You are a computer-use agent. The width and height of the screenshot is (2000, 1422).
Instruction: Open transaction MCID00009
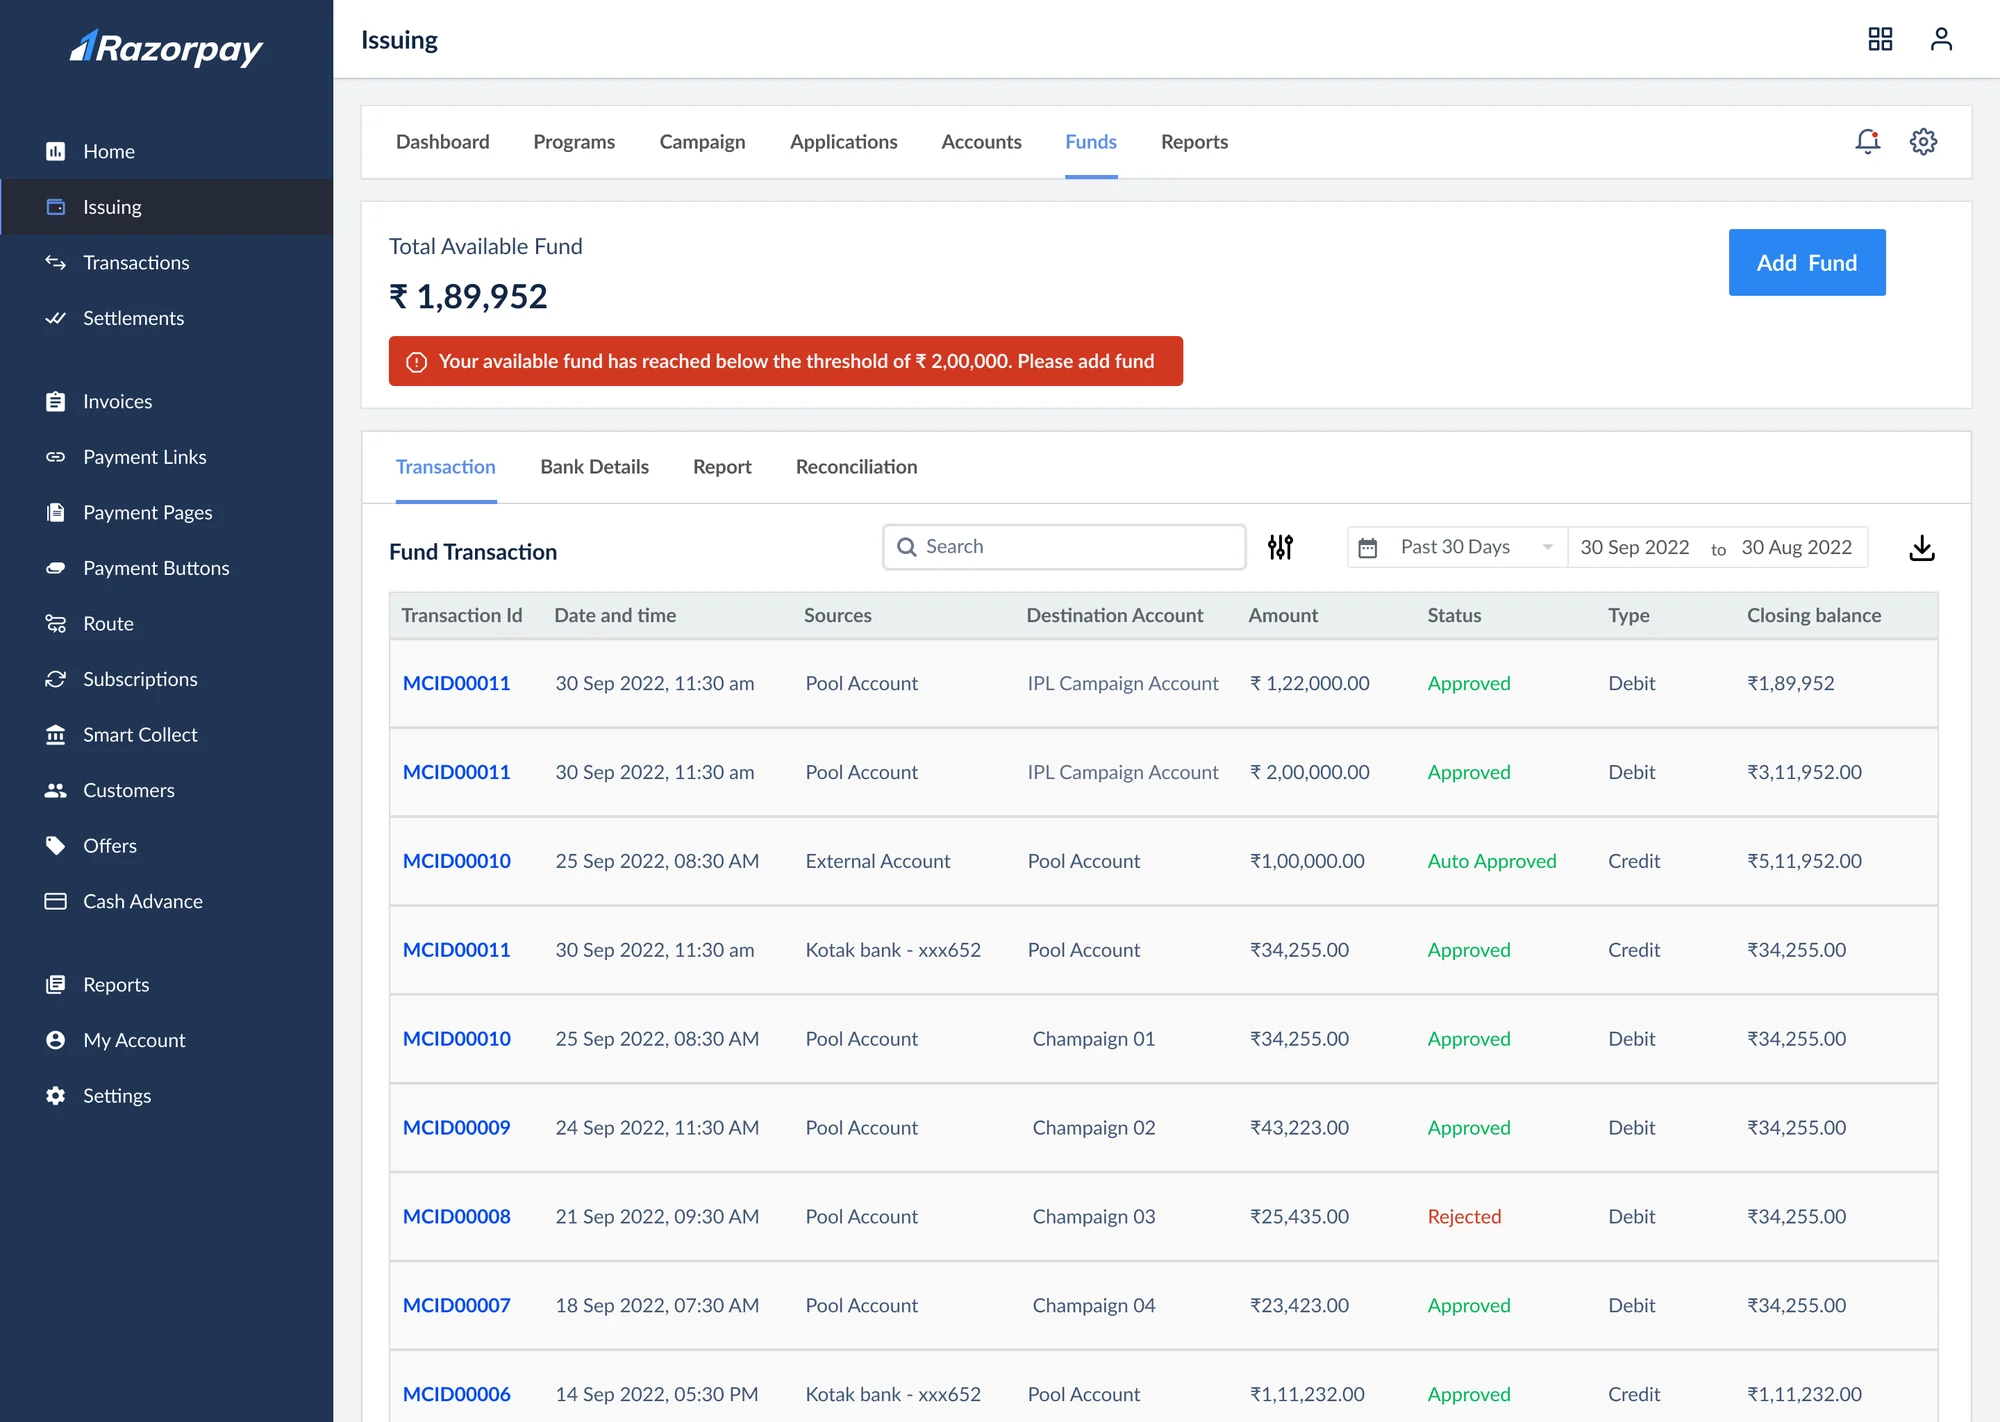(456, 1128)
